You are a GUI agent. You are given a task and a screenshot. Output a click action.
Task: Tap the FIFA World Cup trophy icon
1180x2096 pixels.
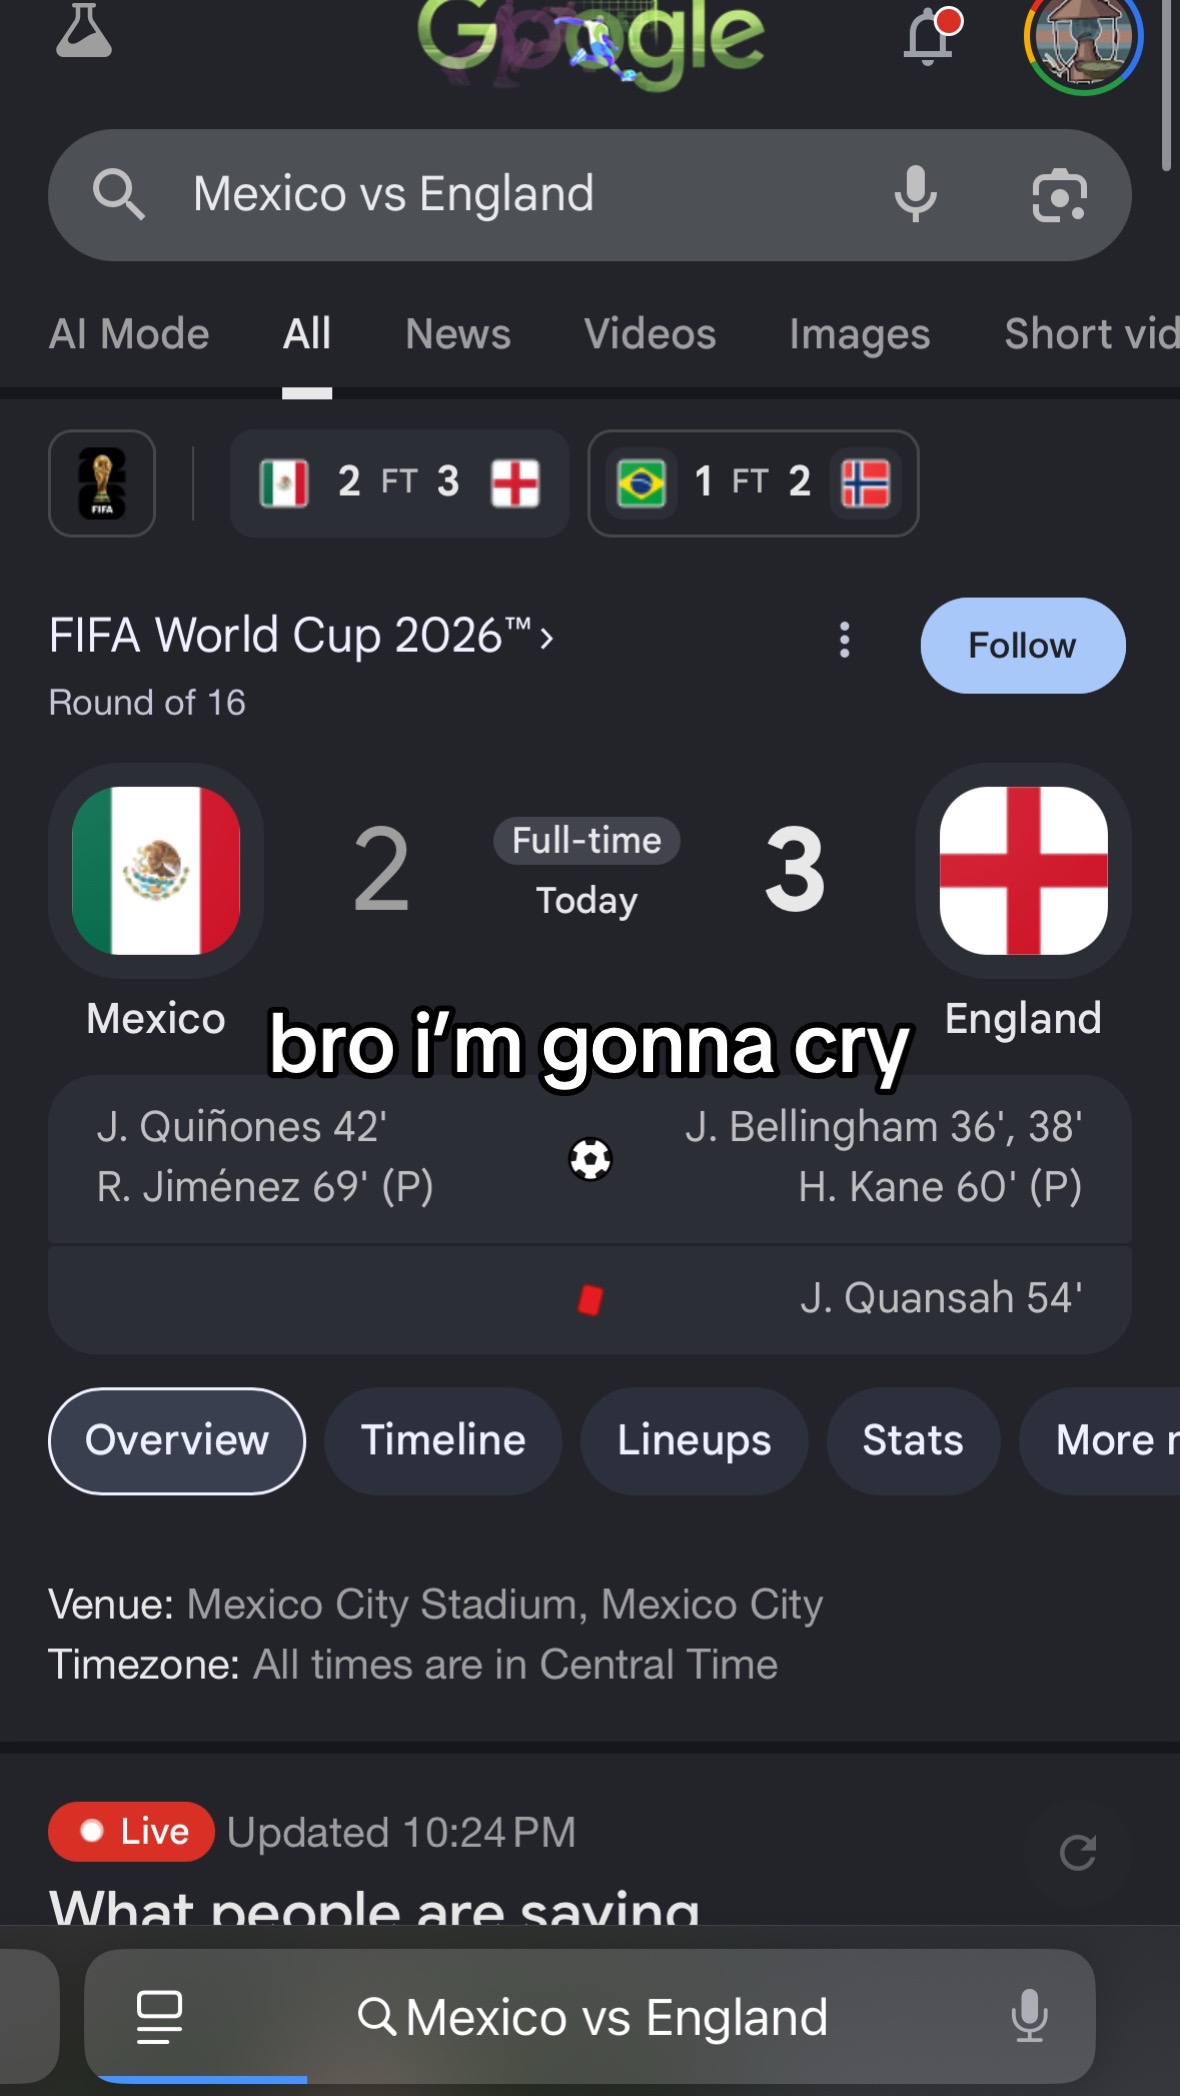[x=102, y=483]
